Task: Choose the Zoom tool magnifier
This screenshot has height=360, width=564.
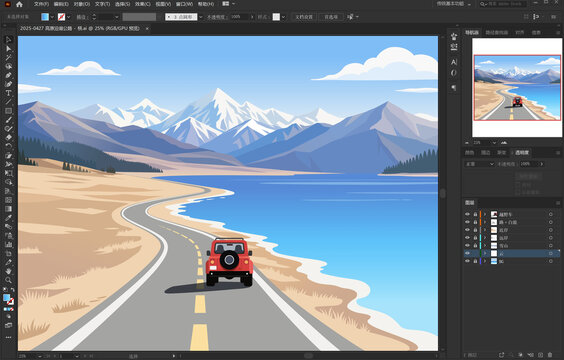Action: [x=8, y=280]
